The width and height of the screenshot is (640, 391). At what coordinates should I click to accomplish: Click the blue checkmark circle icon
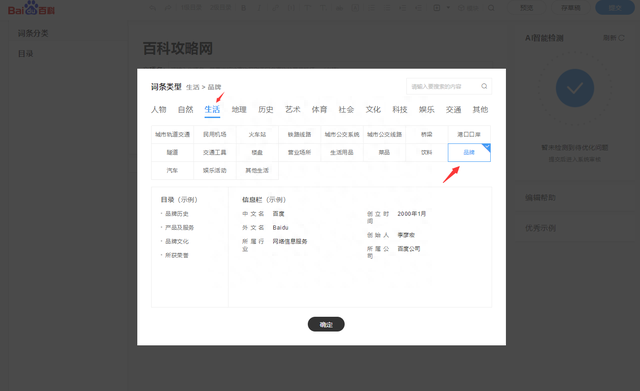click(x=575, y=88)
